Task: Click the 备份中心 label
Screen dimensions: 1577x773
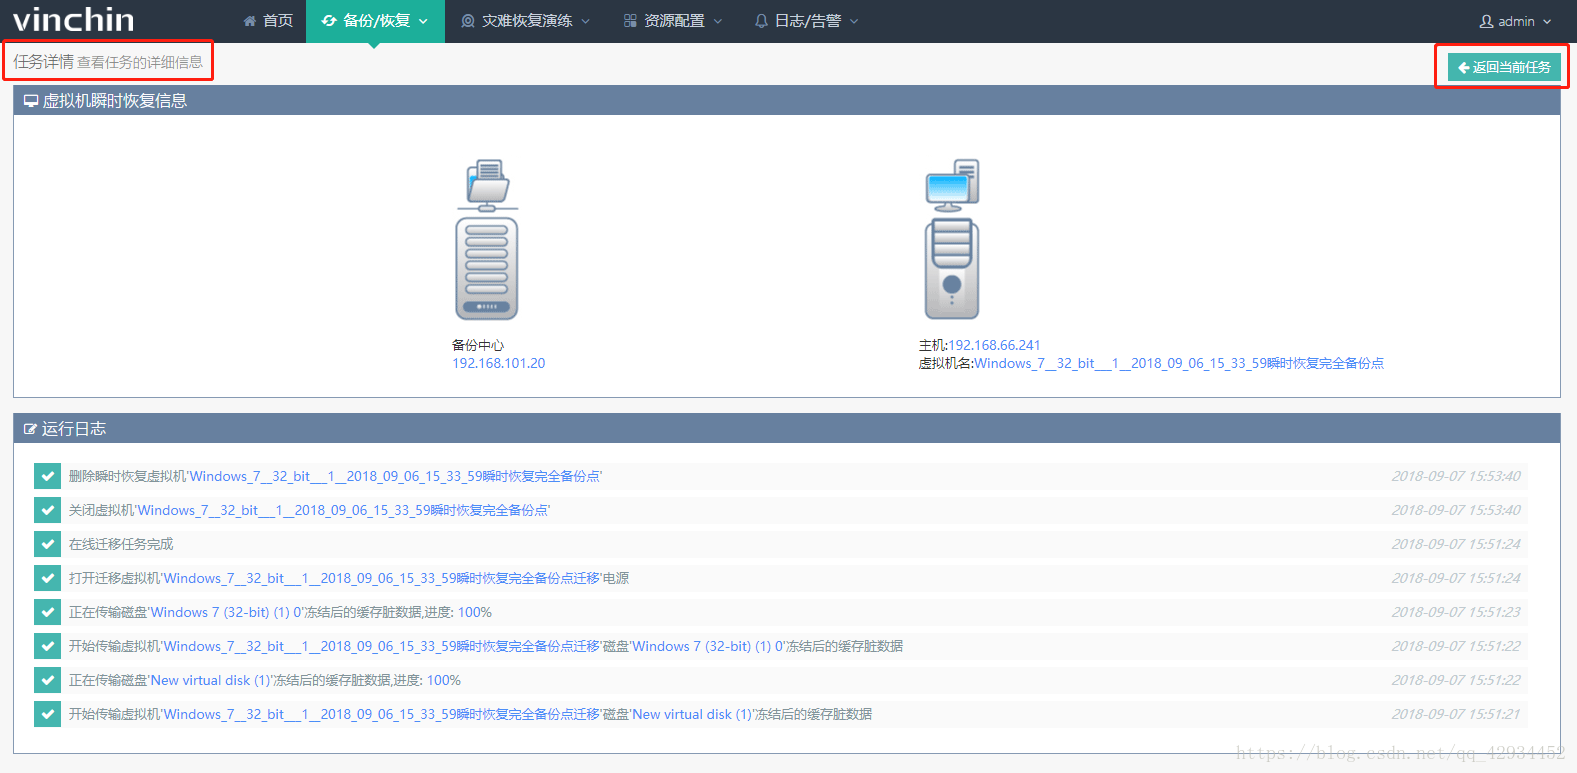Action: pos(478,345)
